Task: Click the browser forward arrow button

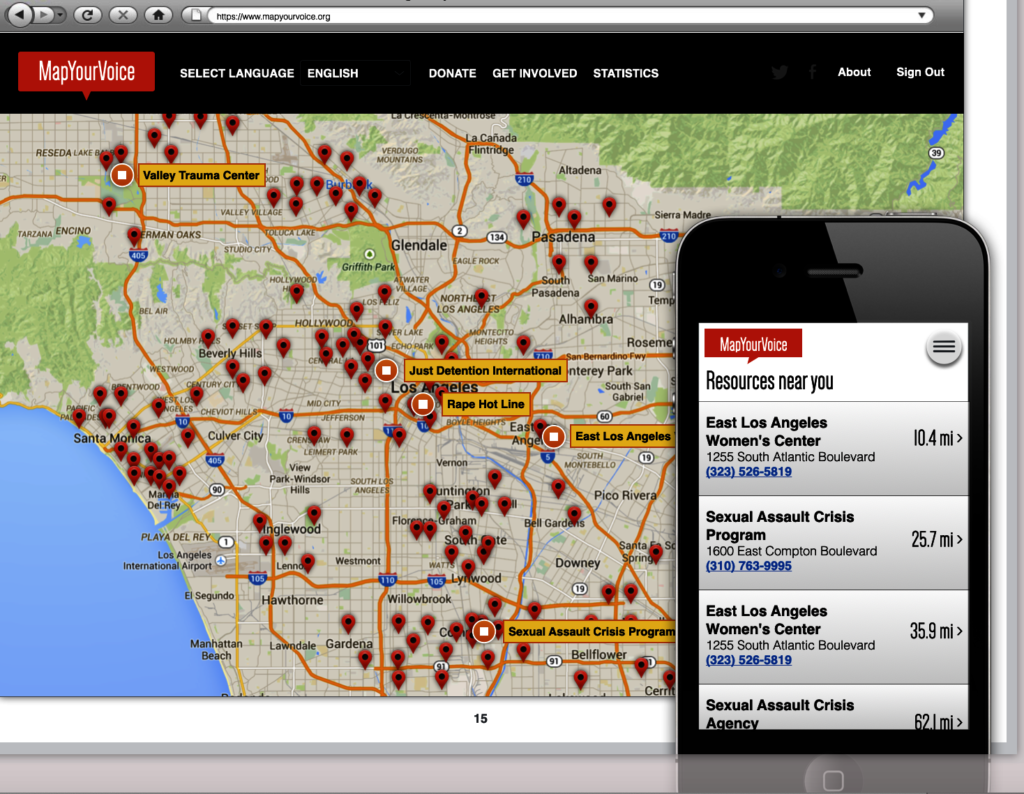Action: pos(44,14)
